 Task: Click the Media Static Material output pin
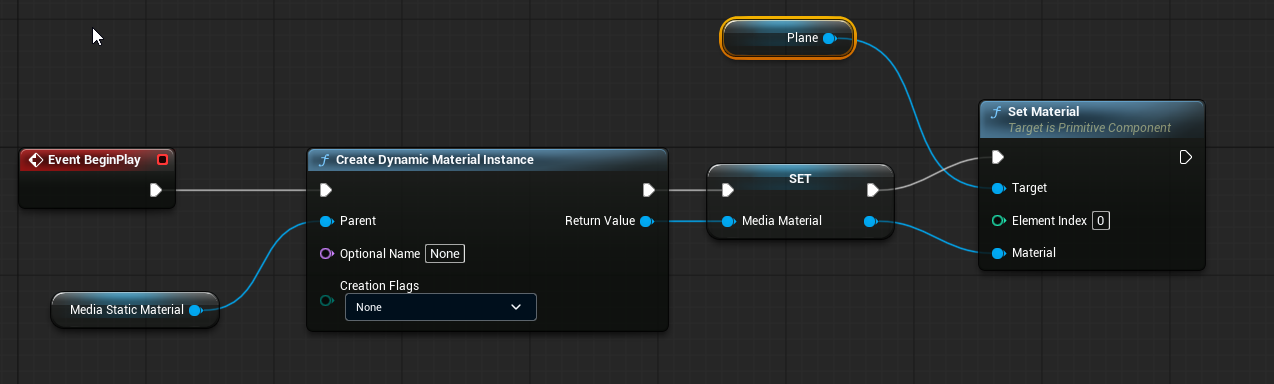coord(195,310)
